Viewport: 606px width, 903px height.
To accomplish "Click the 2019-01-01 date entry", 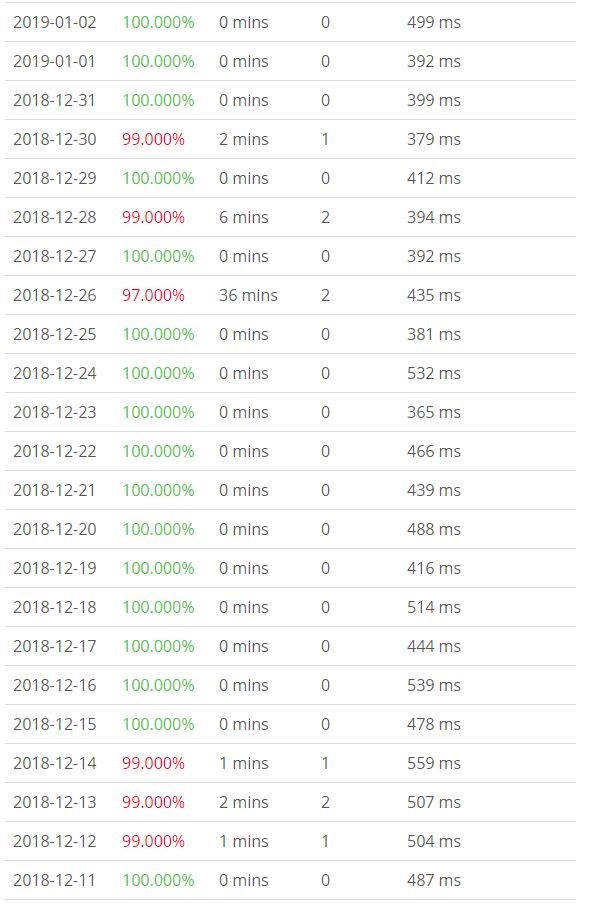I will click(55, 61).
